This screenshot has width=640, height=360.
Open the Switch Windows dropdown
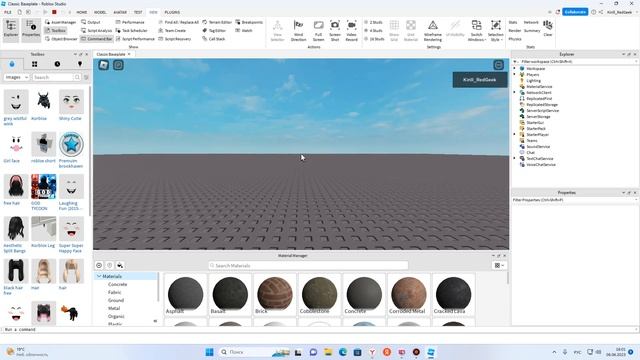pyautogui.click(x=476, y=31)
